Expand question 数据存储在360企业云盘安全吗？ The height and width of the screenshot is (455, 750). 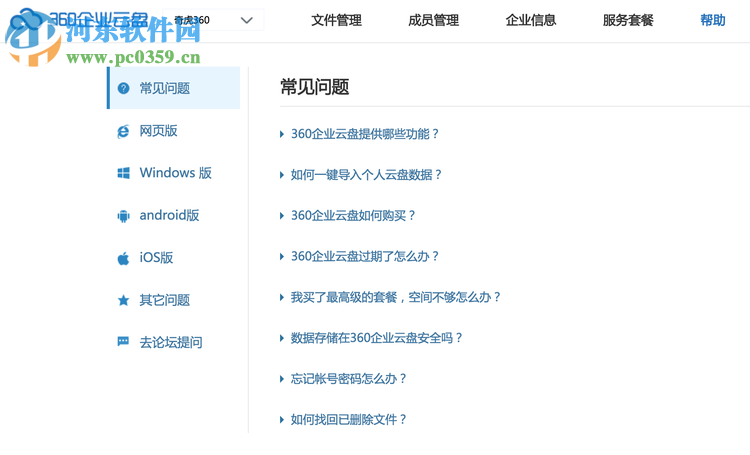[x=376, y=338]
